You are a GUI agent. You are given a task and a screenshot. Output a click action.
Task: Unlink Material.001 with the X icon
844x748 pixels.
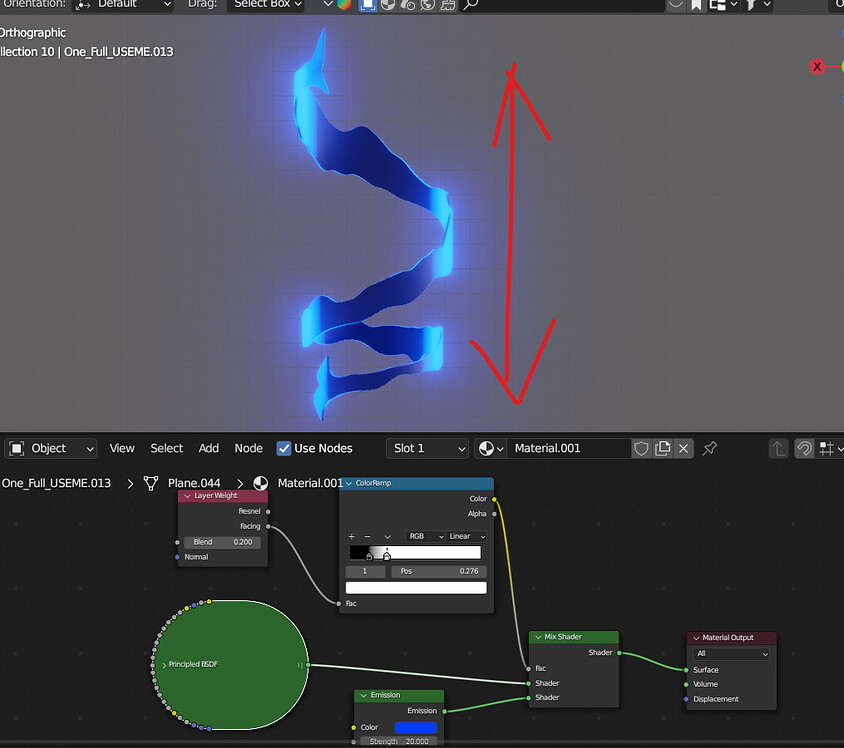(684, 448)
